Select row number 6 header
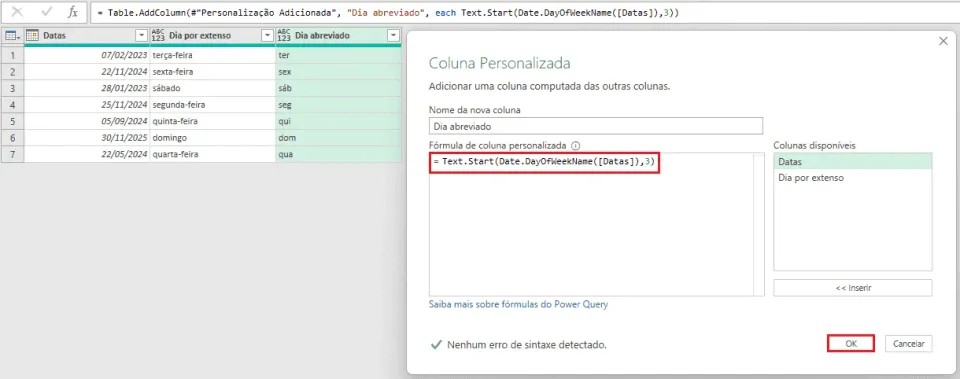960x379 pixels. (12, 138)
